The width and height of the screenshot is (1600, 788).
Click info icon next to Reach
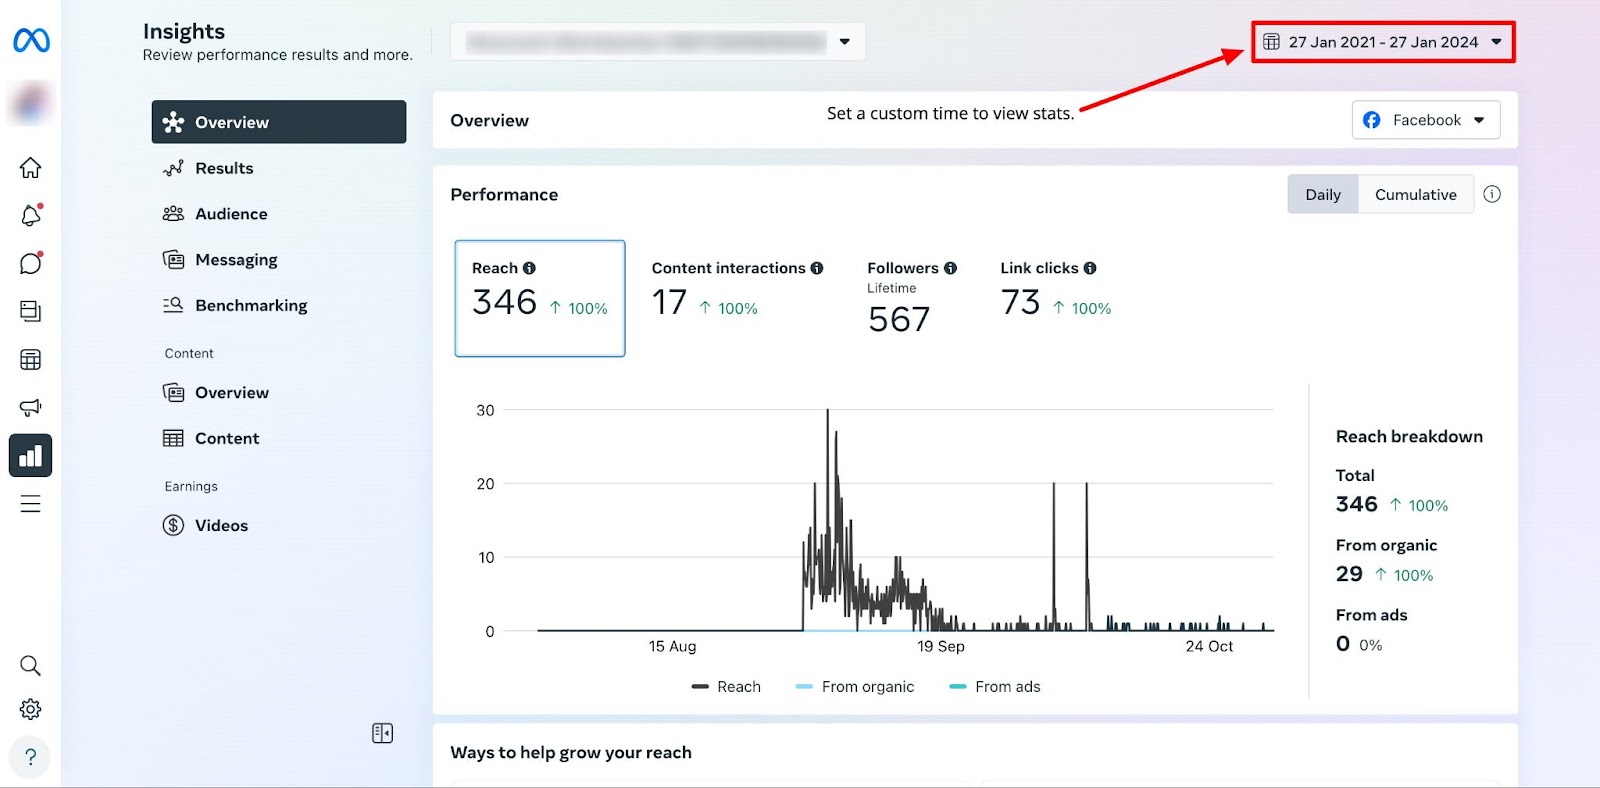click(529, 268)
